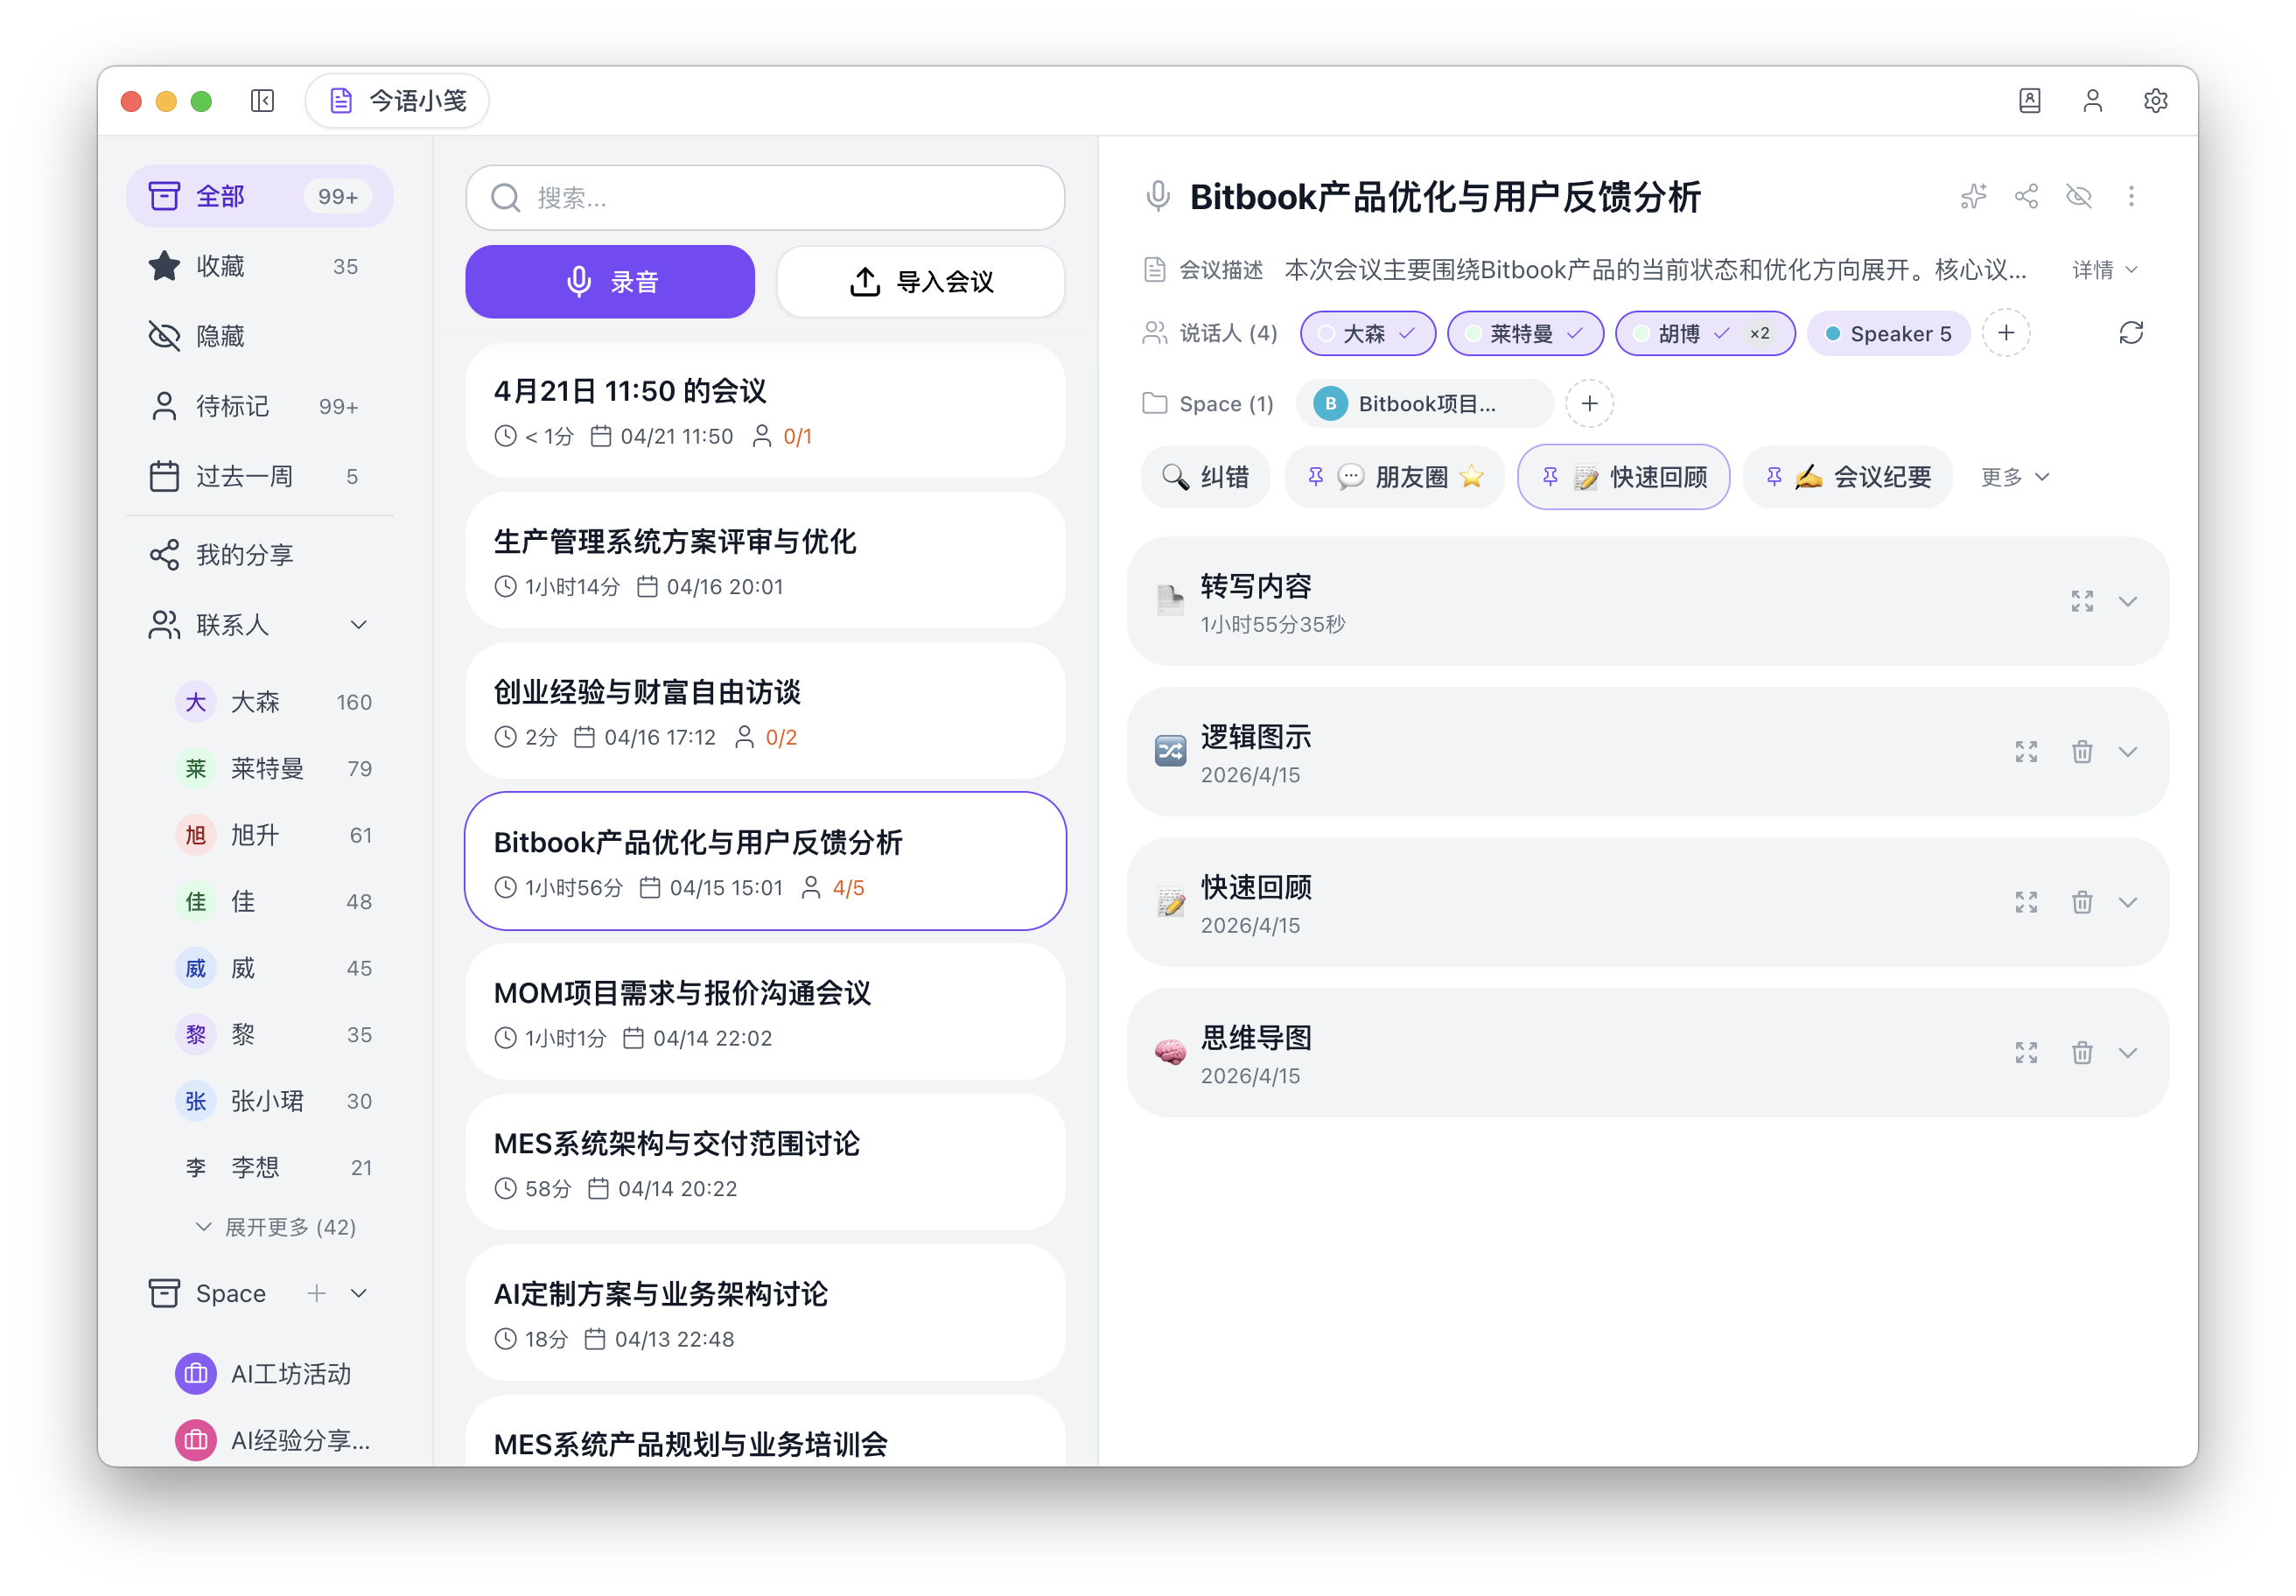Fullscreen the 逻辑图示 card

pos(2026,752)
